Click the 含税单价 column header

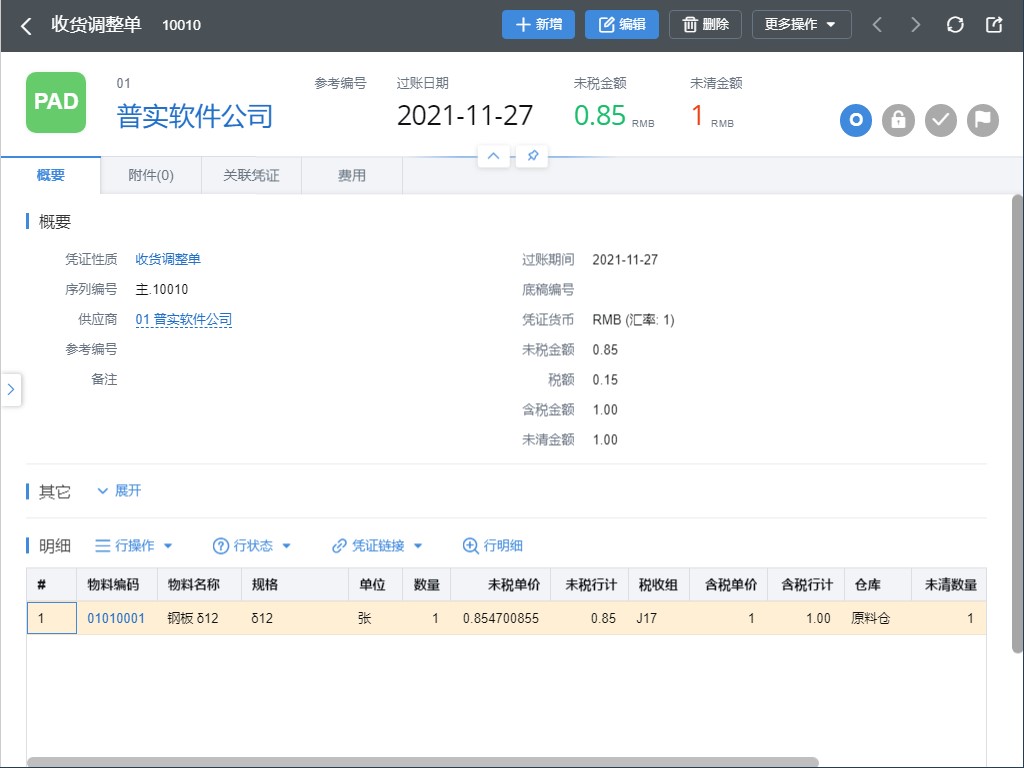click(729, 584)
